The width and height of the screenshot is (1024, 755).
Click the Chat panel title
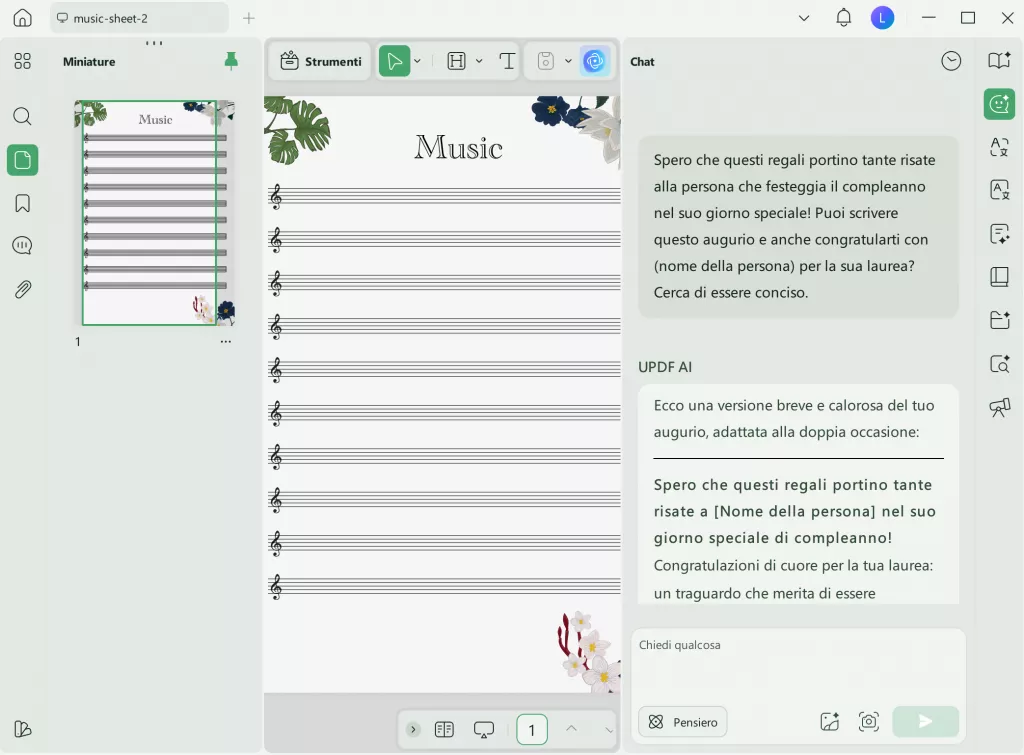coord(642,61)
